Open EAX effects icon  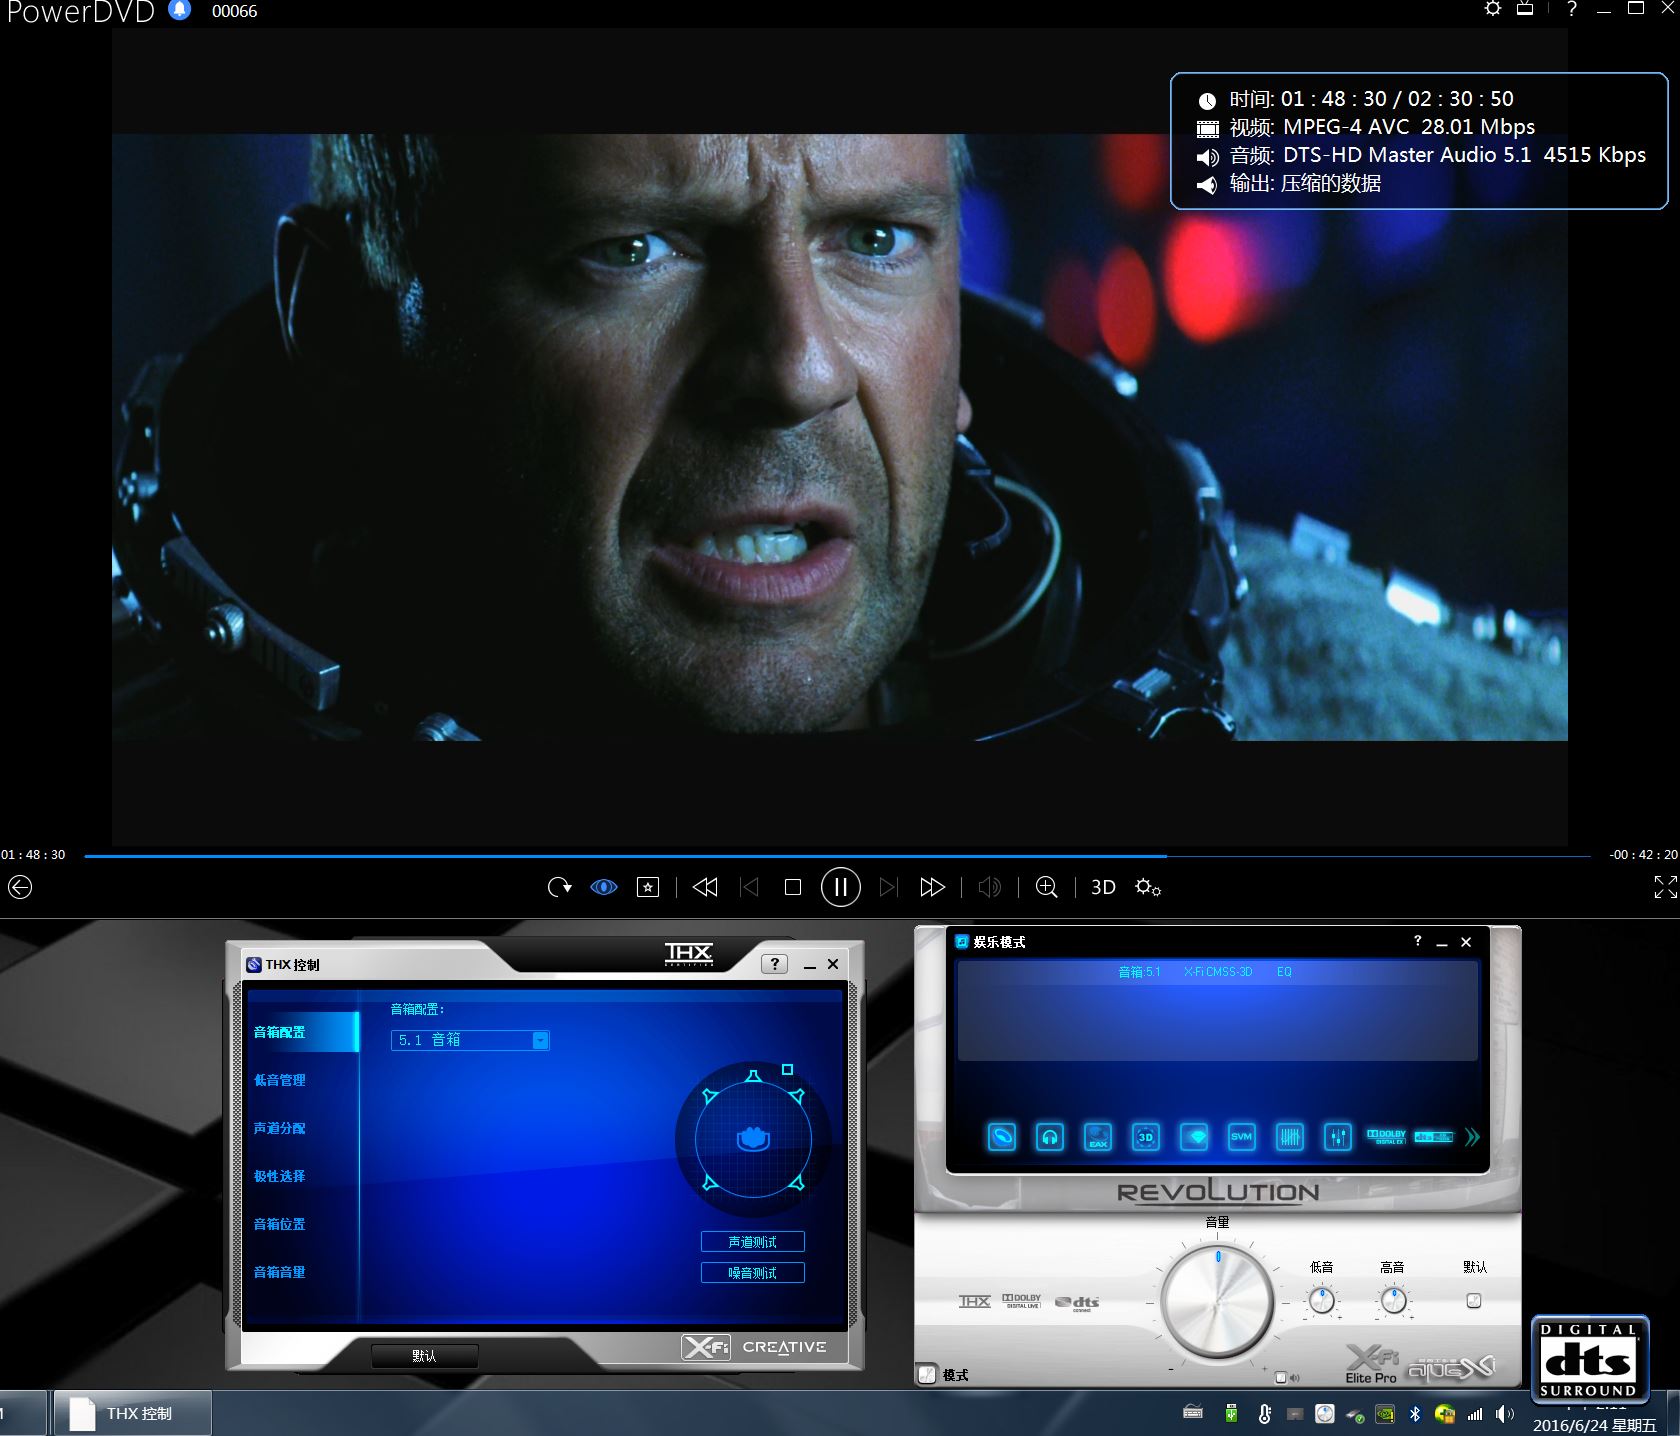click(x=1098, y=1137)
